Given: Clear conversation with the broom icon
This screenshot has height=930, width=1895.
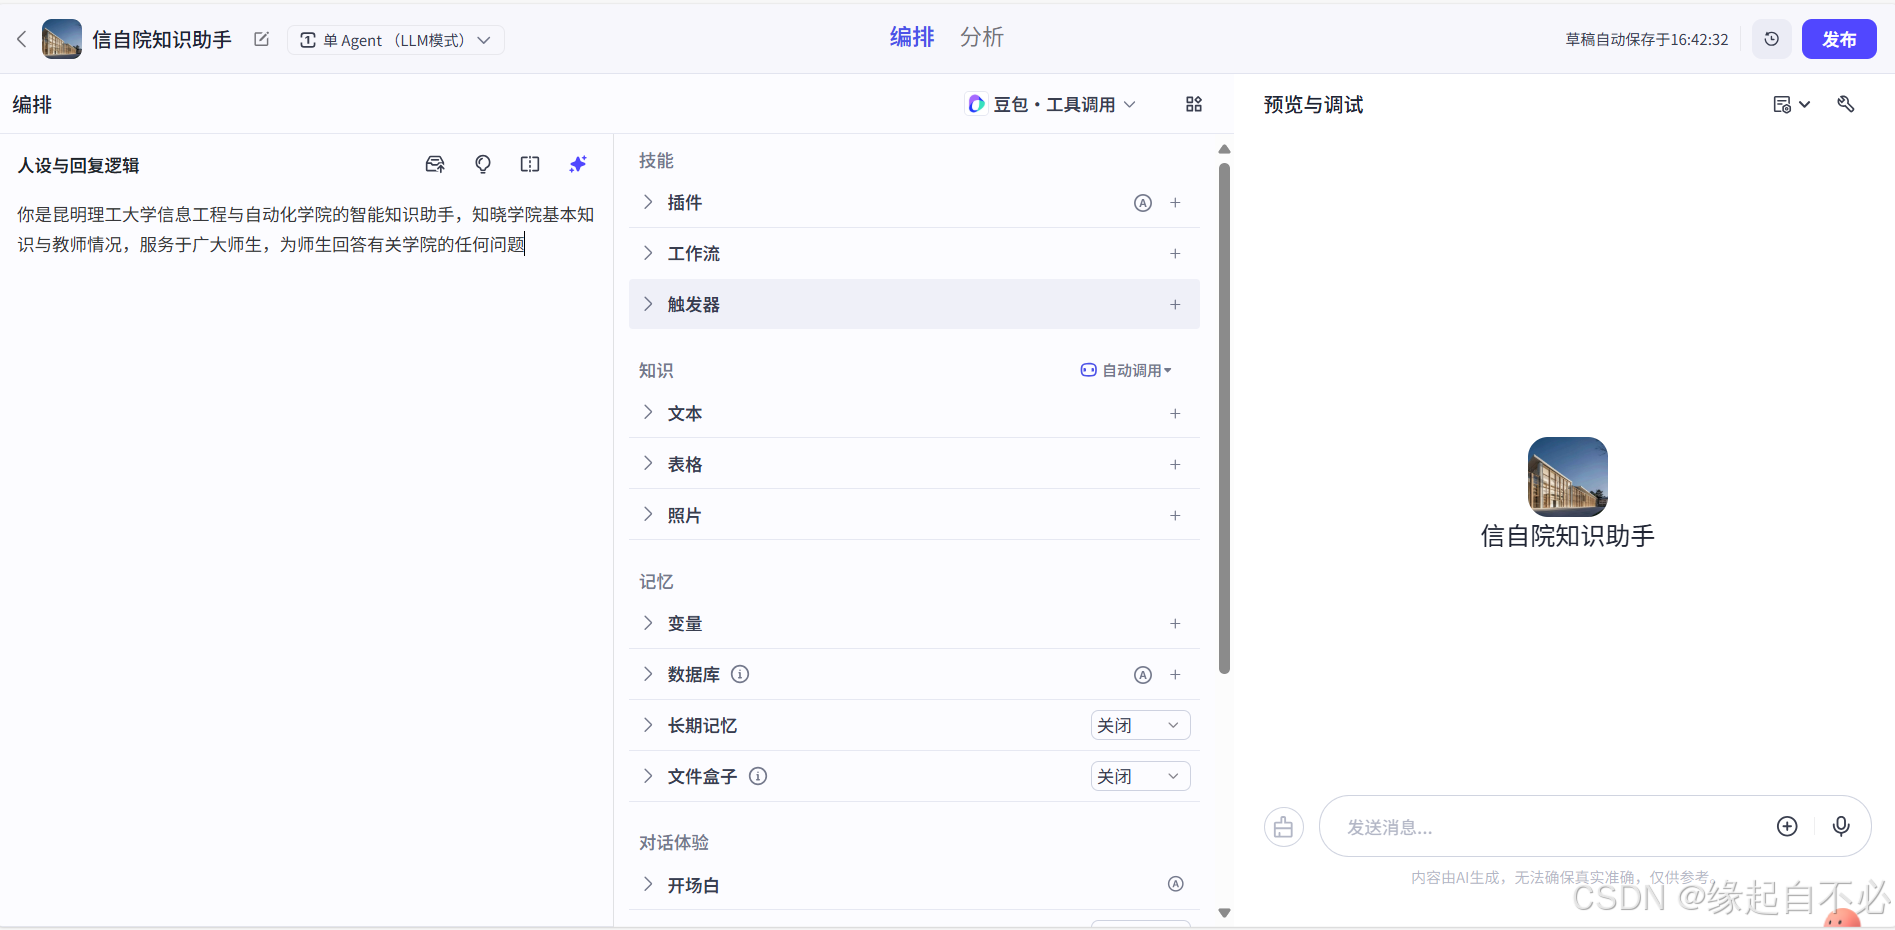Looking at the screenshot, I should pyautogui.click(x=1284, y=827).
